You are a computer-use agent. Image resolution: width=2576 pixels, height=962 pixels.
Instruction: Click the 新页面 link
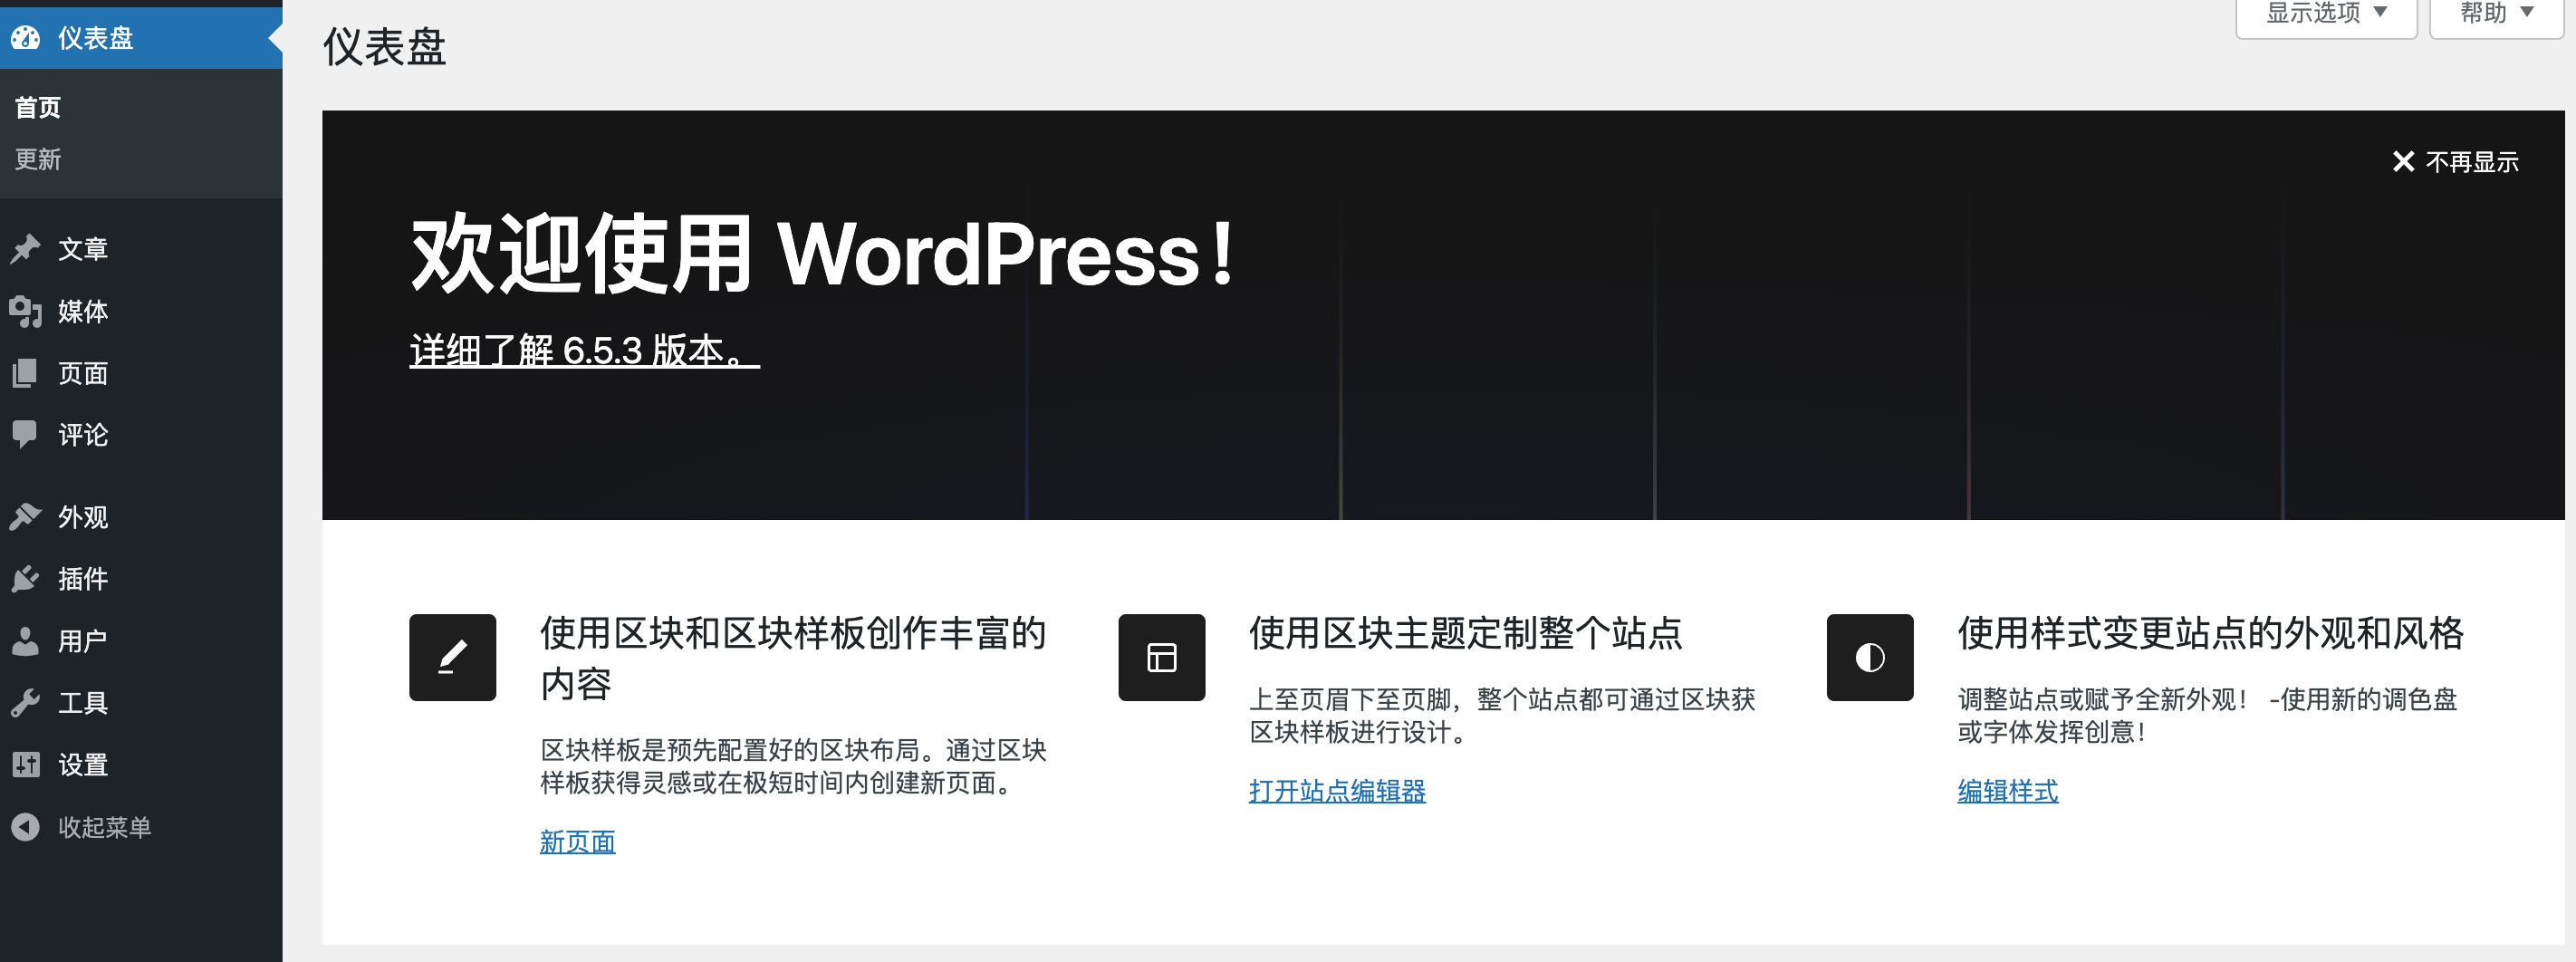point(577,842)
